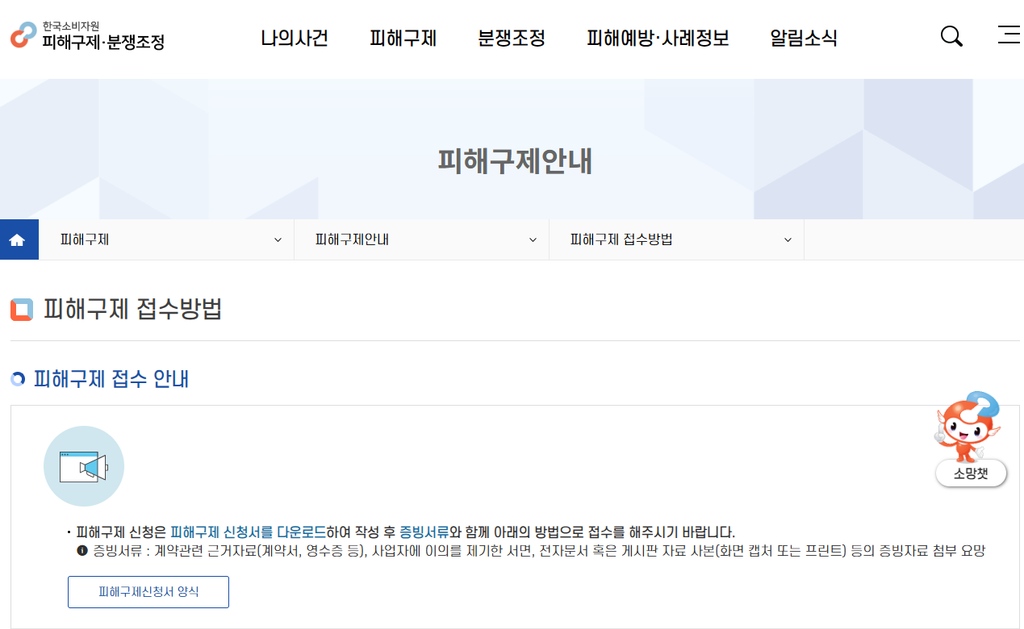Image resolution: width=1024 pixels, height=629 pixels.
Task: Expand the 피해구제 접수방법 breadcrumb dropdown
Action: 677,240
